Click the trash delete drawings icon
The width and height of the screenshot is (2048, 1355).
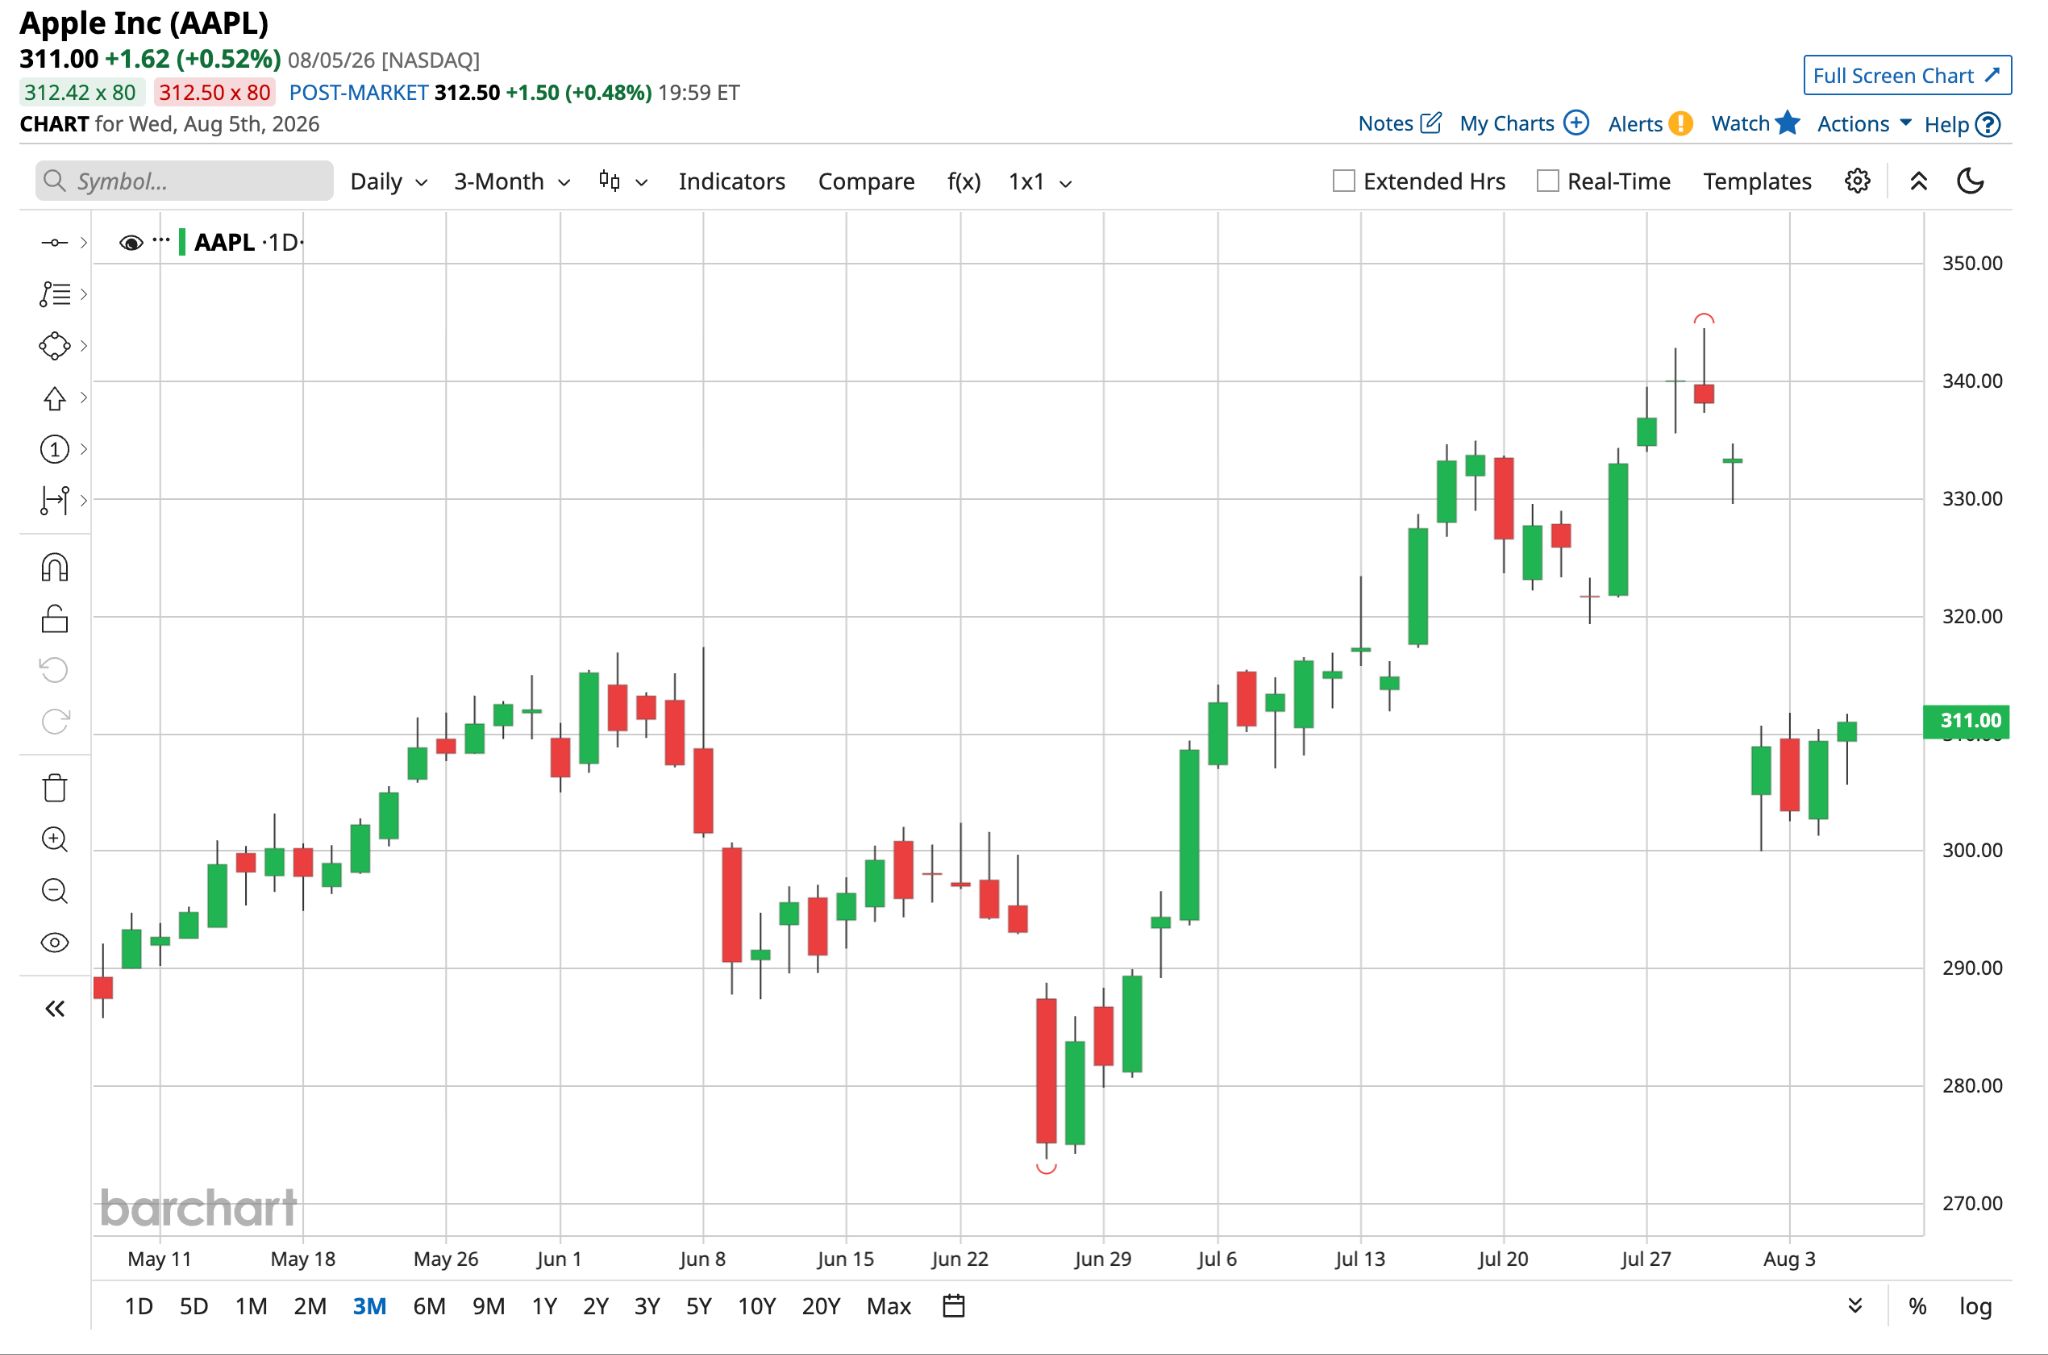pos(55,788)
